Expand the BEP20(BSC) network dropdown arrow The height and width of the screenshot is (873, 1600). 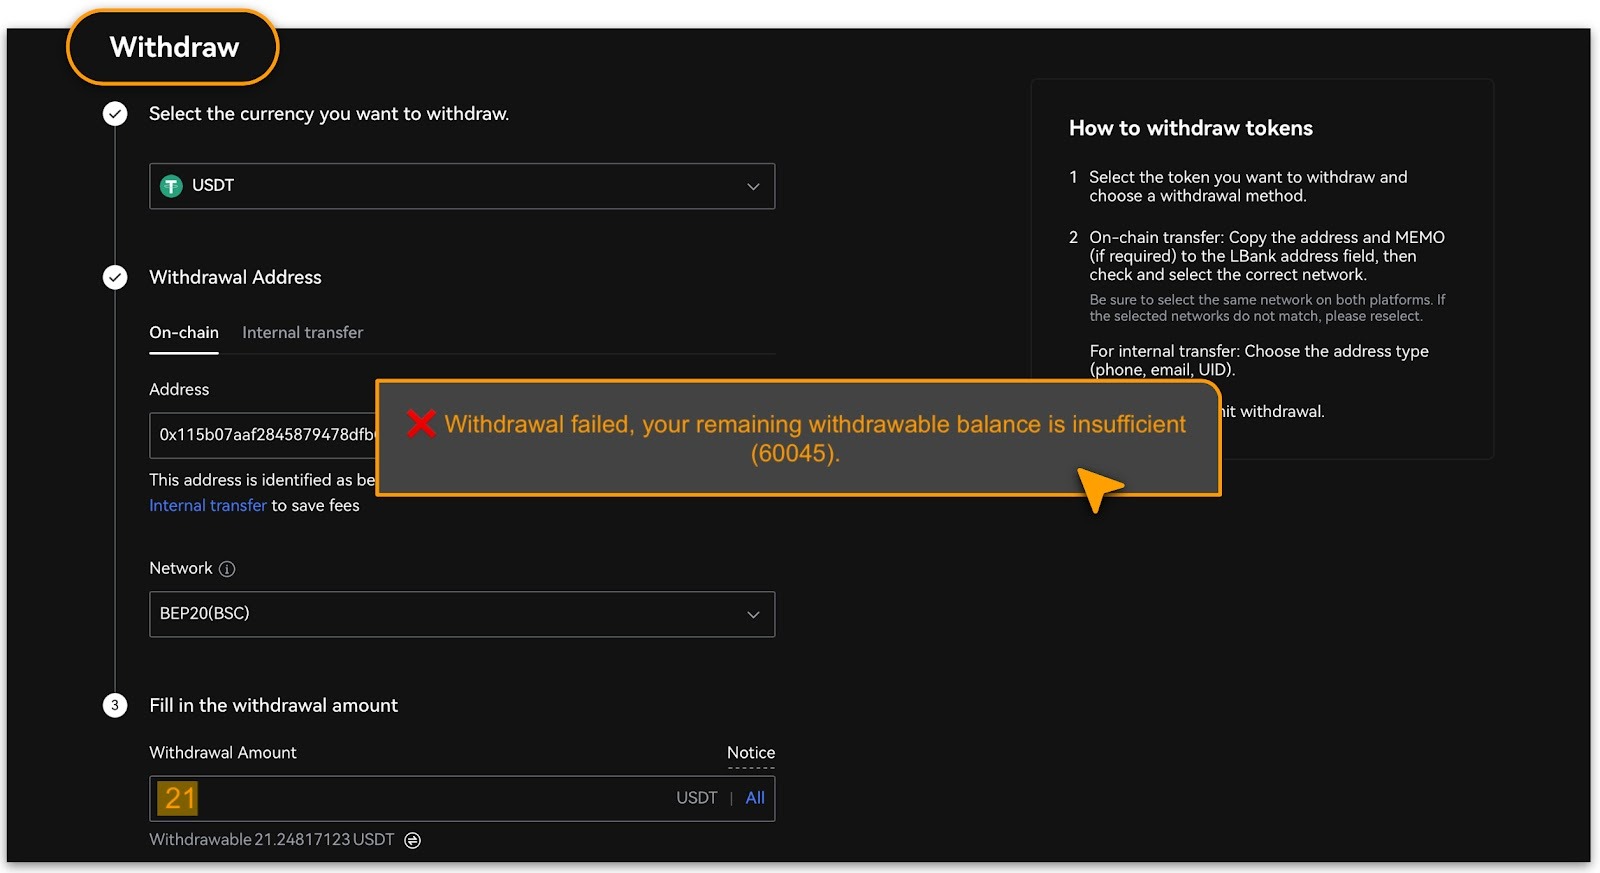click(753, 615)
